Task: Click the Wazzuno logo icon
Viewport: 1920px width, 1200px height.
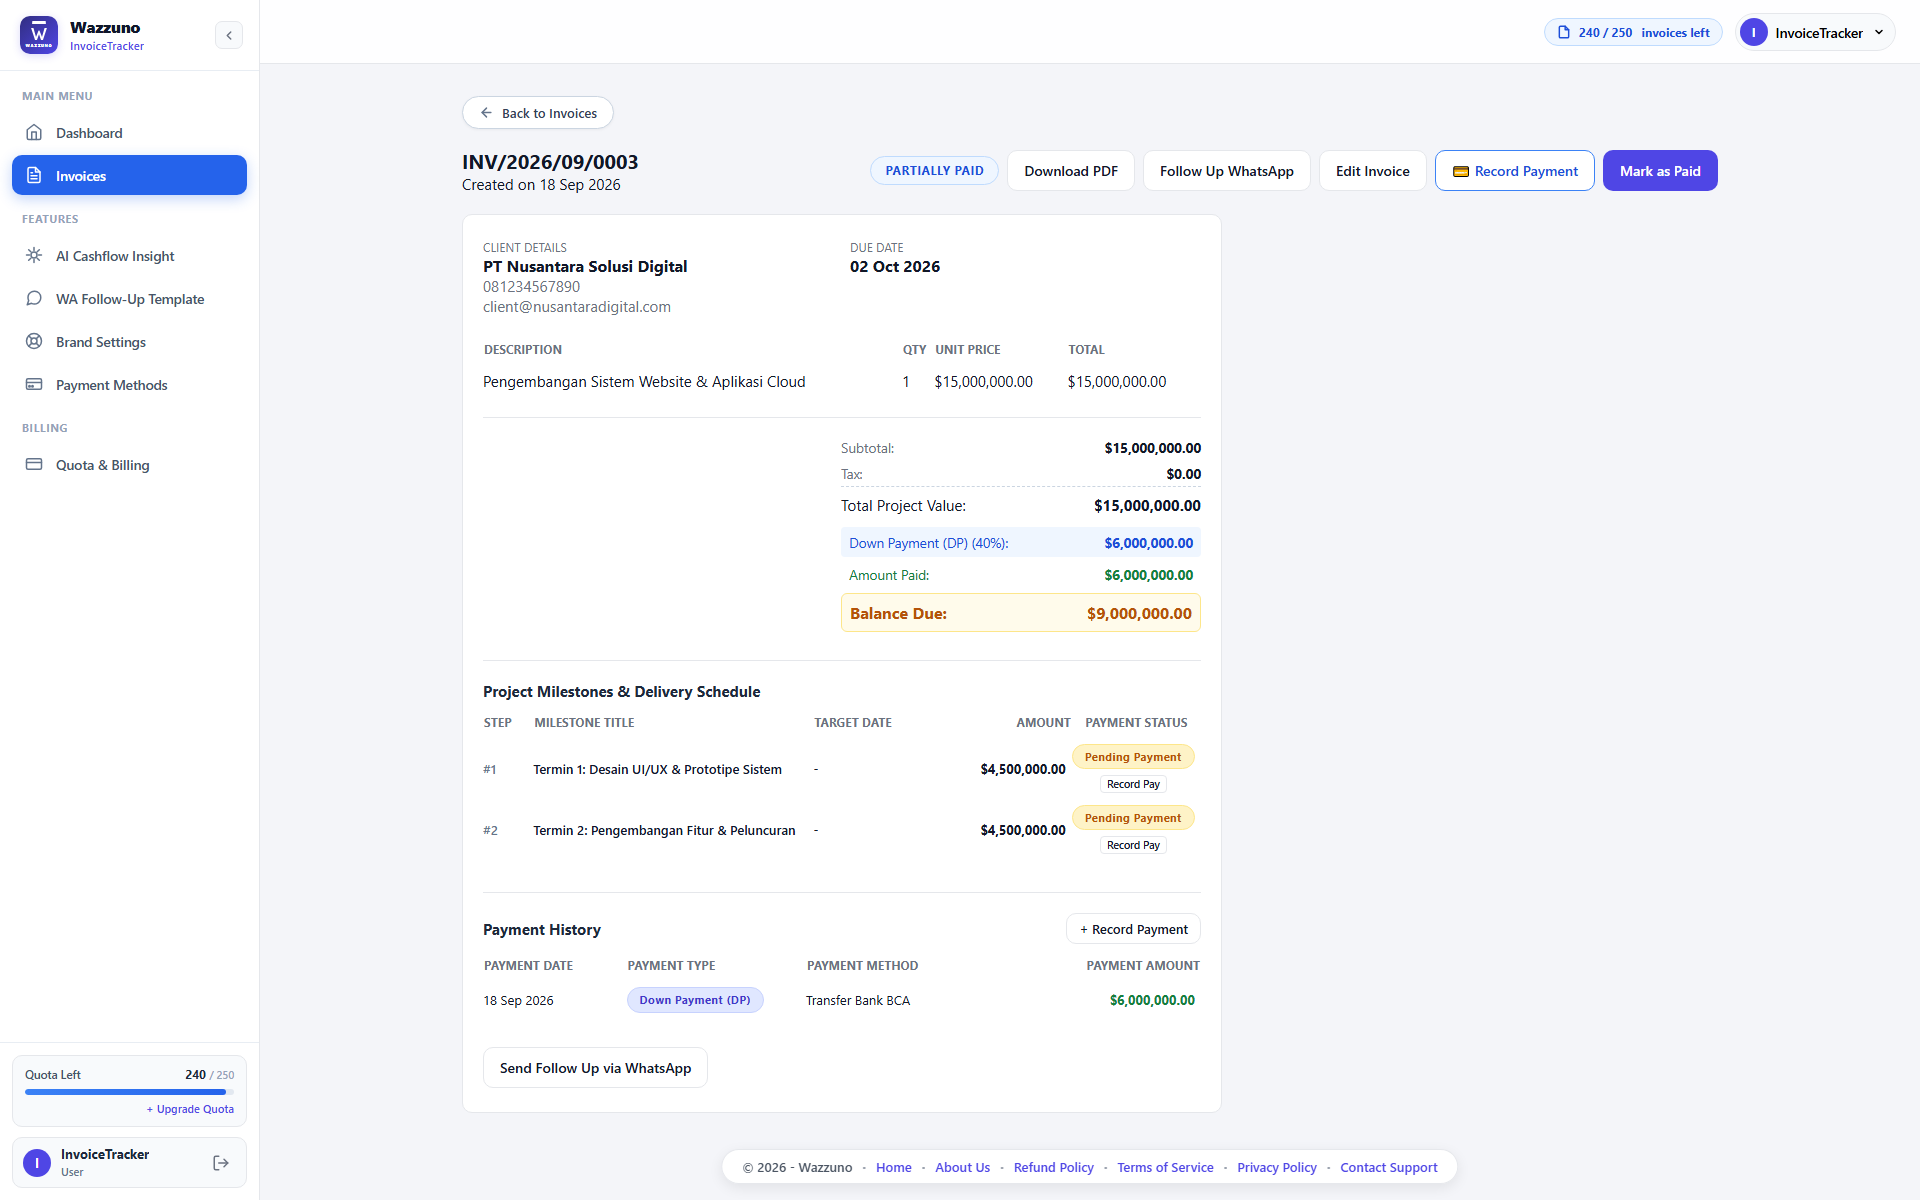Action: (39, 35)
